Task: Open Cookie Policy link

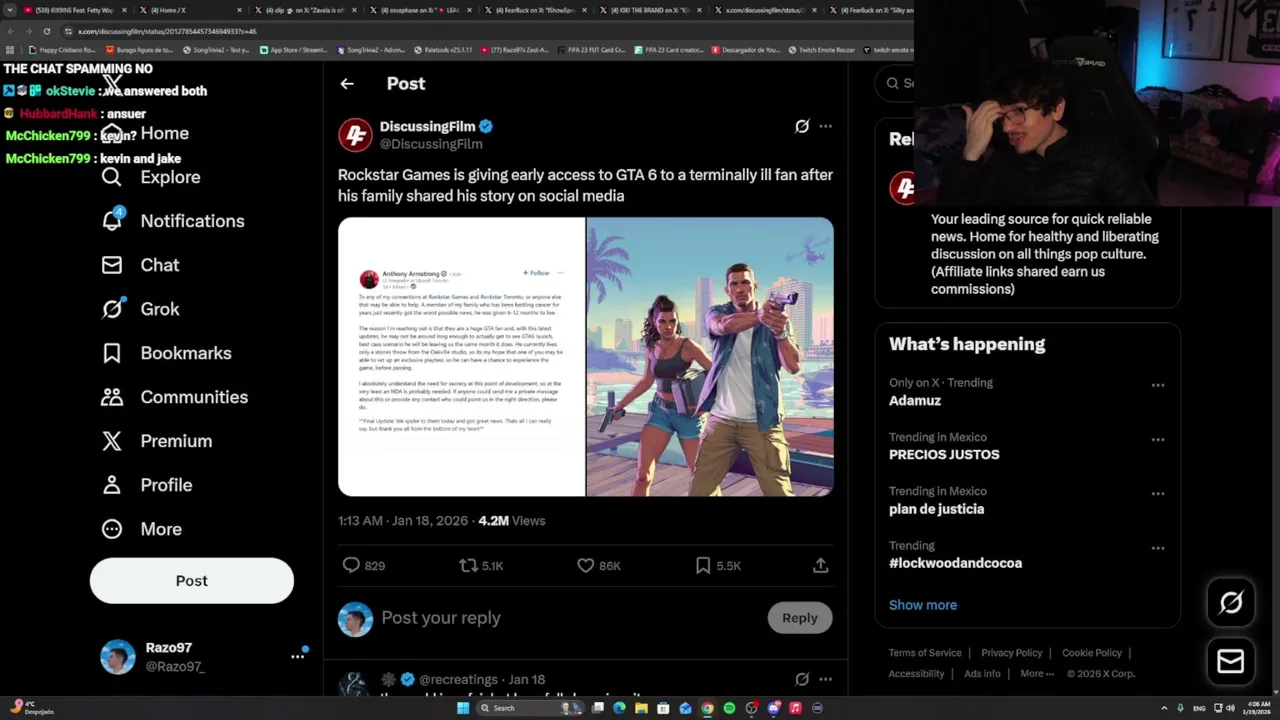Action: (x=1092, y=653)
